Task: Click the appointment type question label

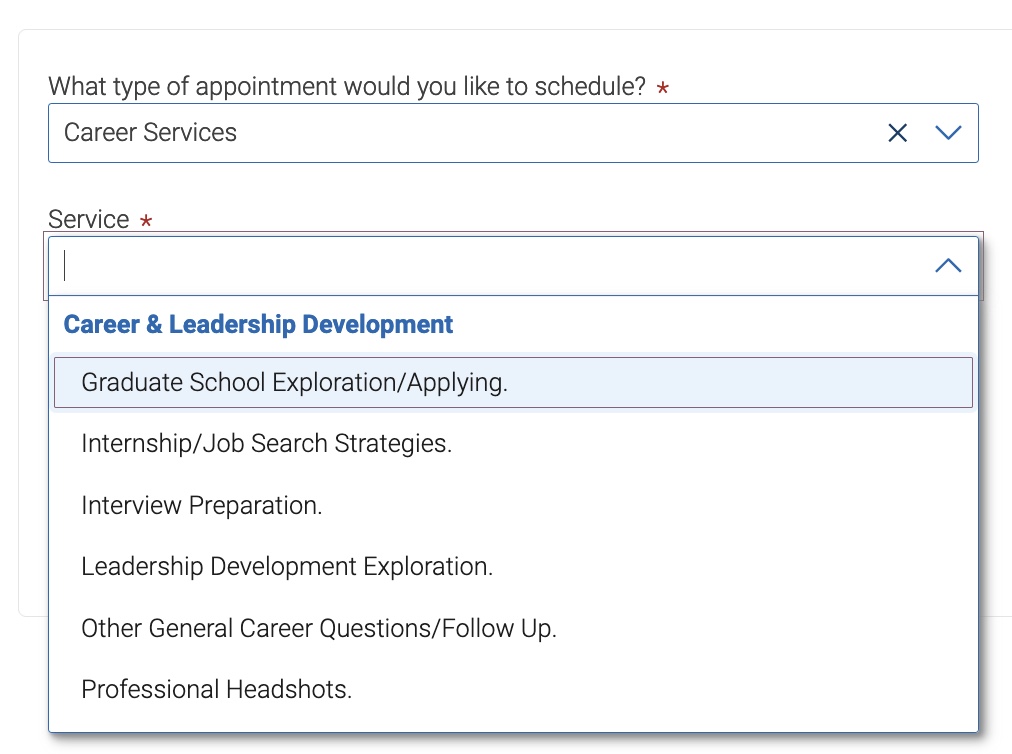Action: (347, 87)
